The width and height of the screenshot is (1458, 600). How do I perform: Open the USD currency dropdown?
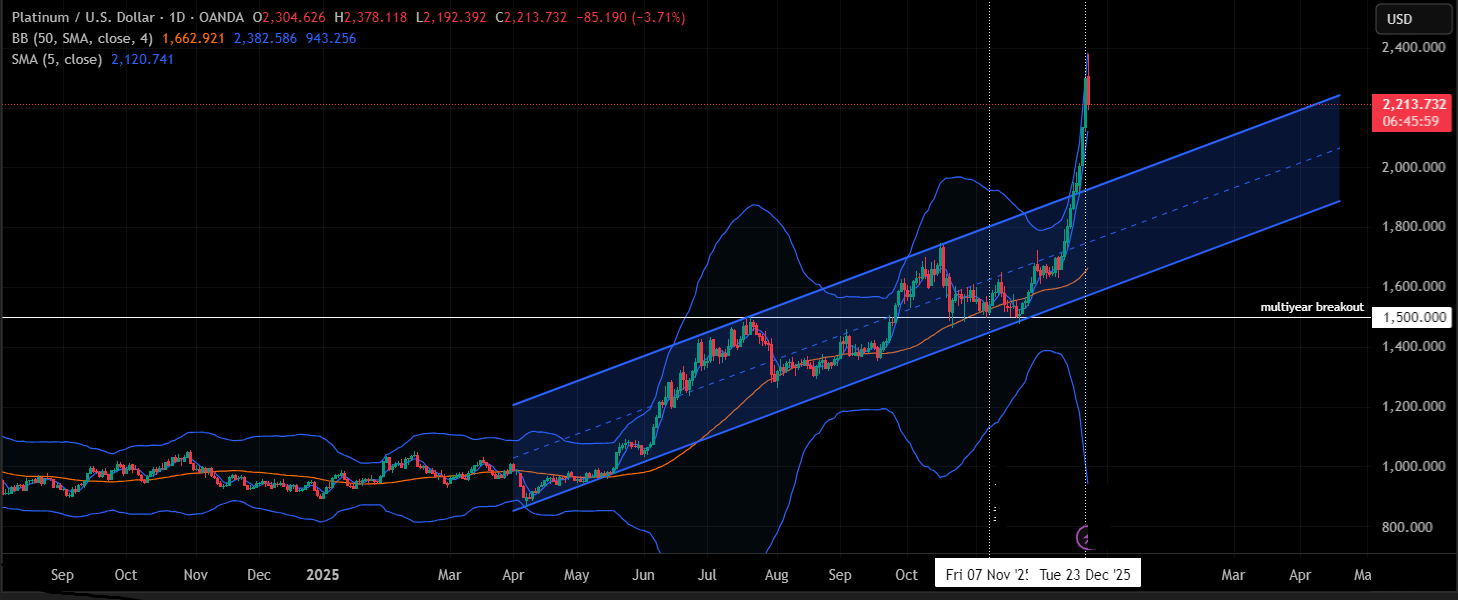click(x=1413, y=19)
